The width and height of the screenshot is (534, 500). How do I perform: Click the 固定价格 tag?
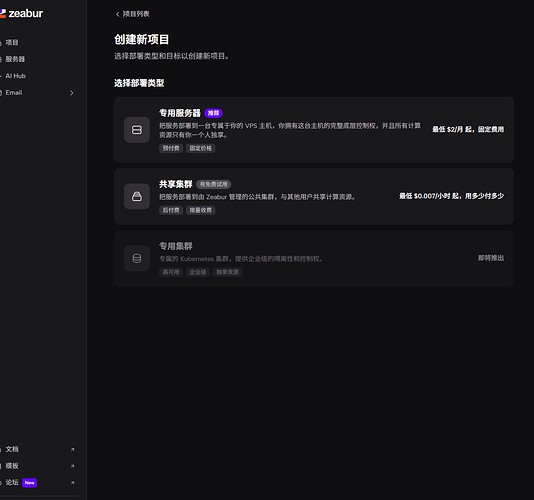tap(201, 148)
